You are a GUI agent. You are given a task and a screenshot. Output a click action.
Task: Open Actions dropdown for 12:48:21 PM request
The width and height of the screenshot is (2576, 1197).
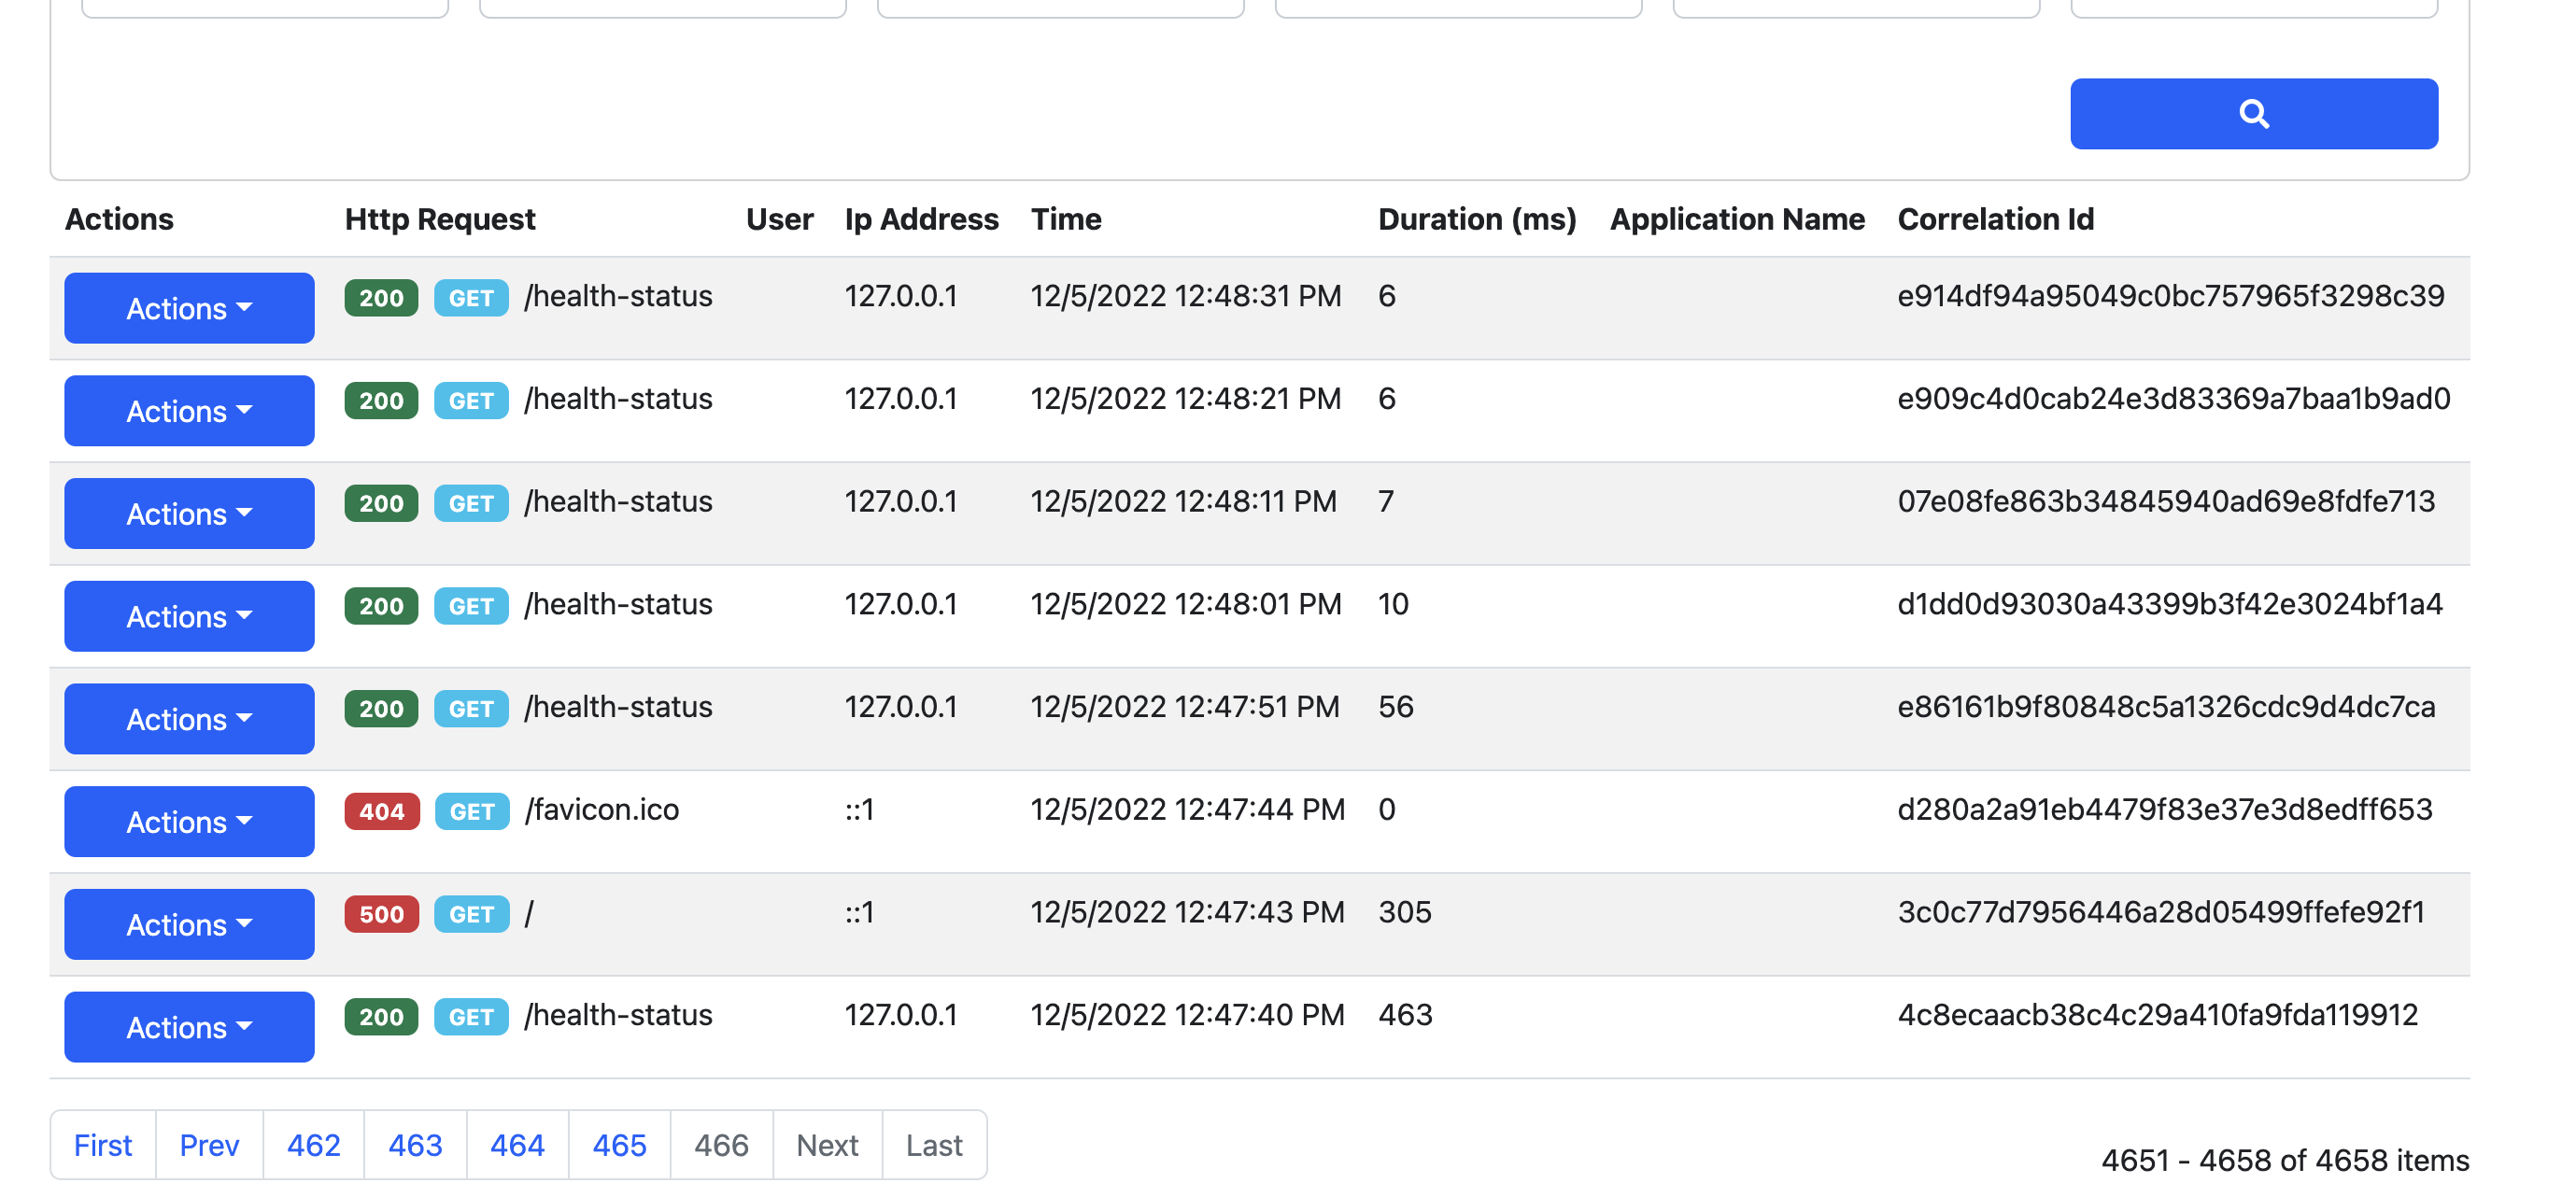(189, 410)
